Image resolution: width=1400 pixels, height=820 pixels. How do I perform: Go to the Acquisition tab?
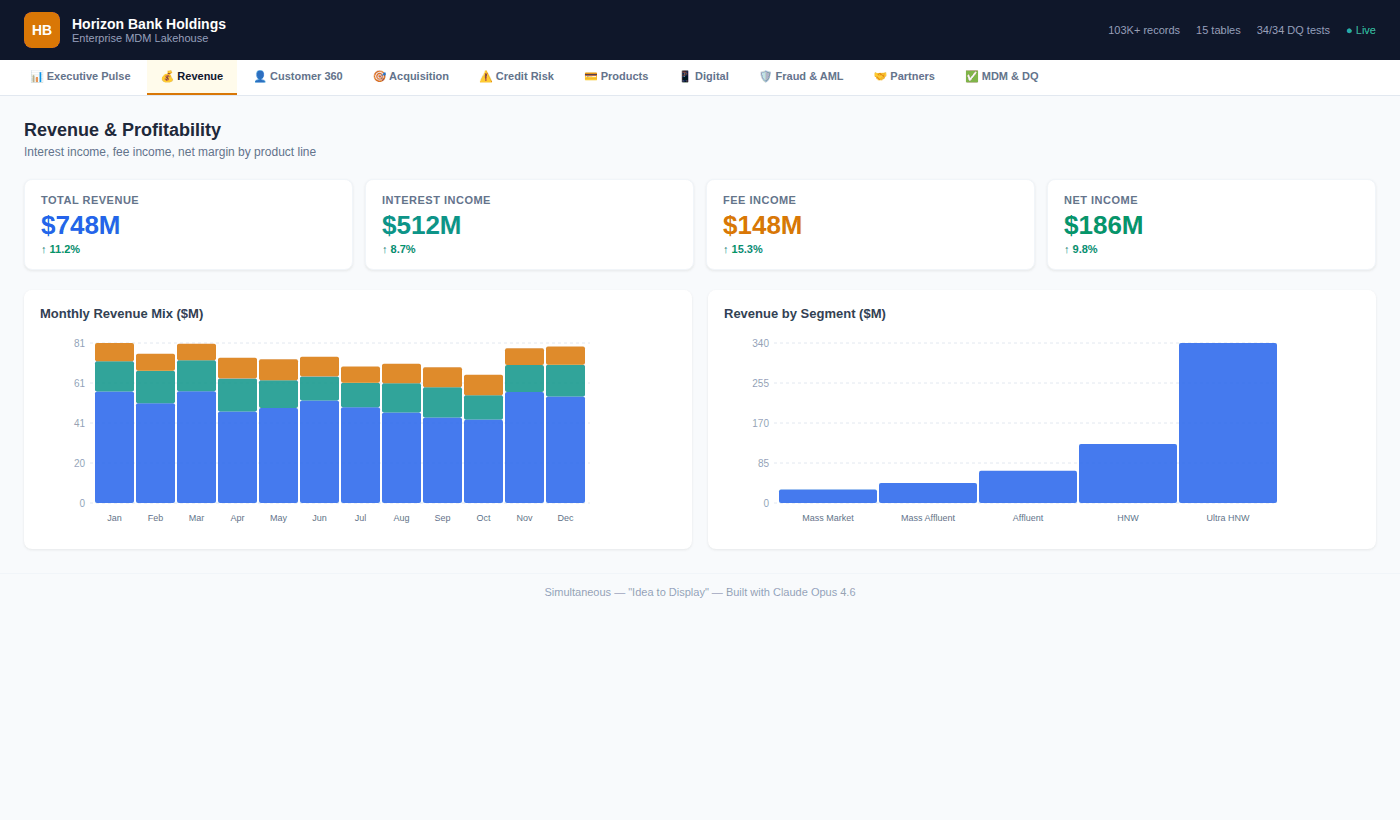(x=411, y=77)
